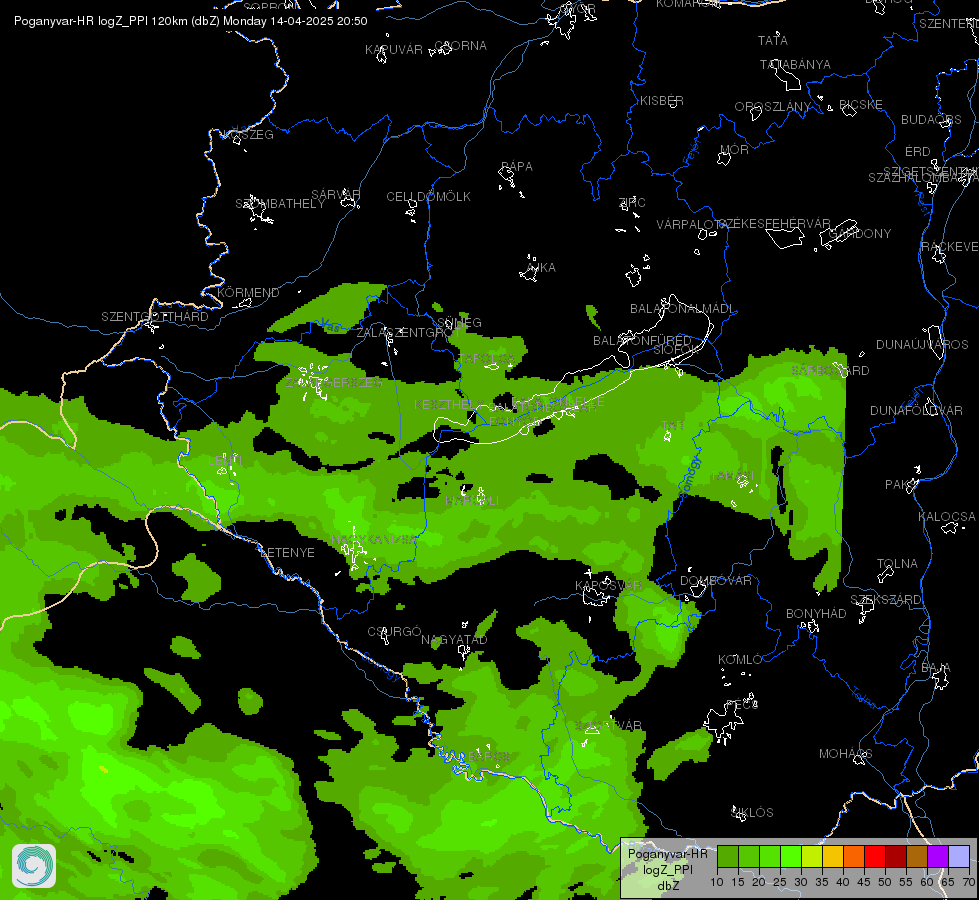The height and width of the screenshot is (900, 979).
Task: Select the 25-30 dBZ bright green swatch
Action: pyautogui.click(x=790, y=857)
